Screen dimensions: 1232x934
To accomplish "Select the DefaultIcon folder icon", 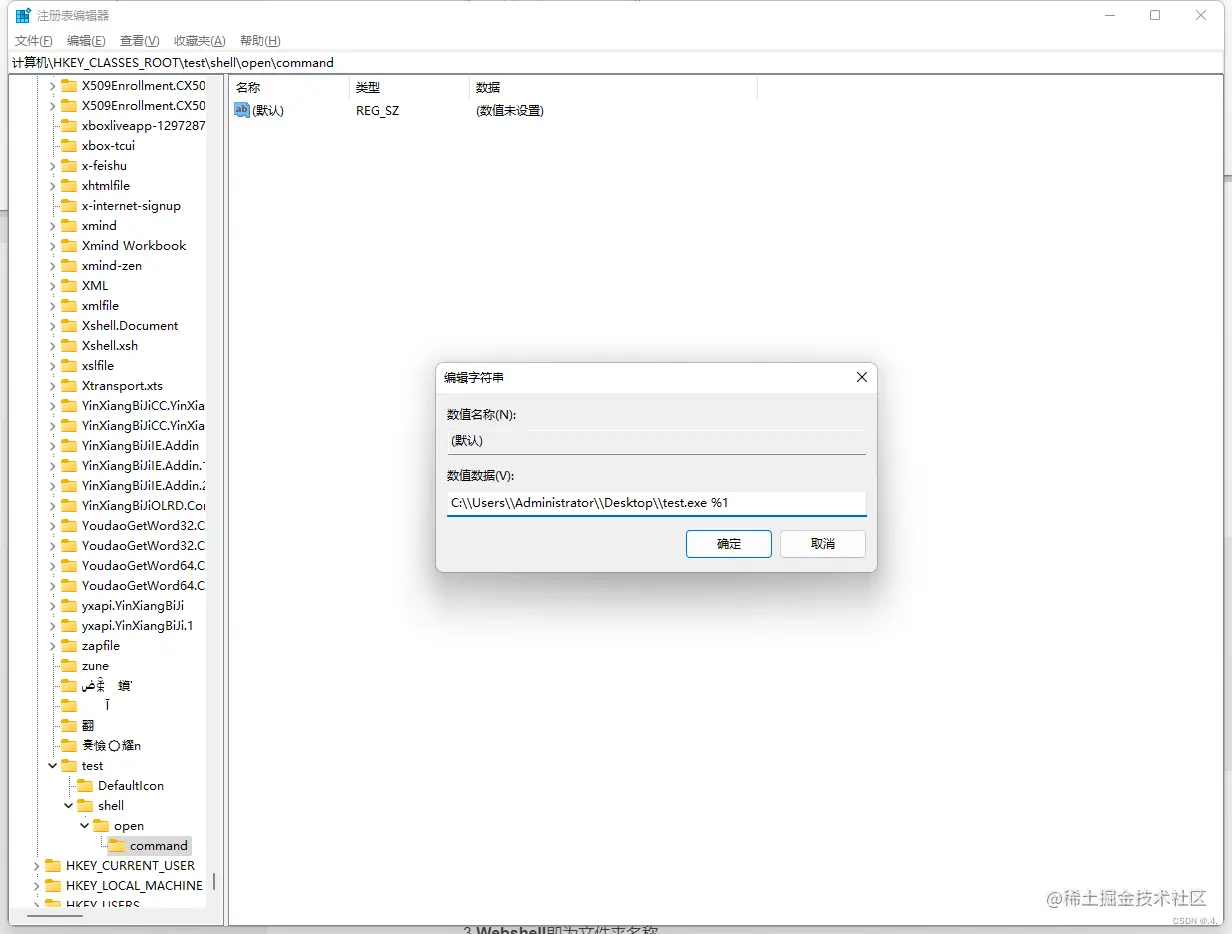I will click(x=85, y=786).
